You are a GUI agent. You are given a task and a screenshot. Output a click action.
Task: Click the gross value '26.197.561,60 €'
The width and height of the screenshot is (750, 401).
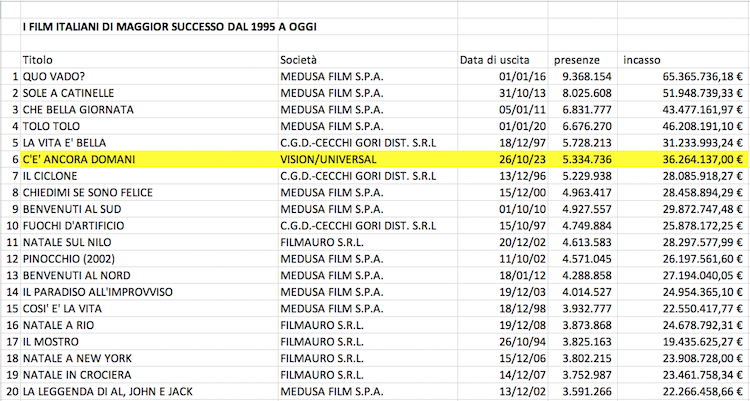tap(703, 259)
